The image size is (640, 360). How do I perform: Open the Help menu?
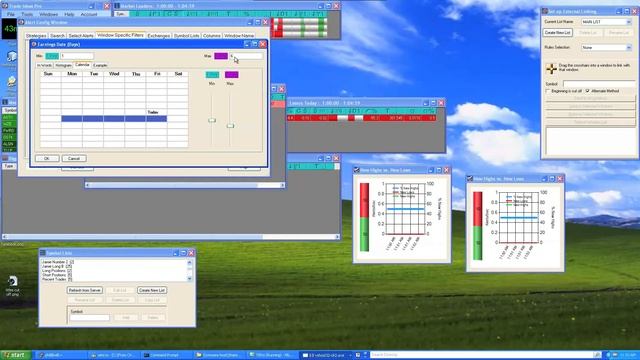point(69,14)
